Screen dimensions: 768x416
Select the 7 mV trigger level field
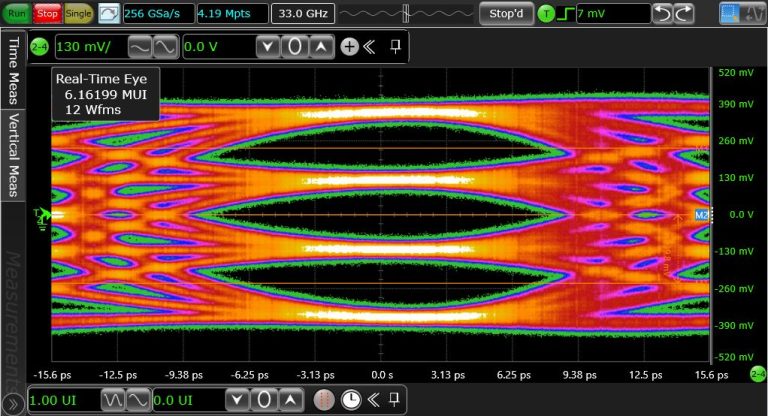tap(614, 13)
